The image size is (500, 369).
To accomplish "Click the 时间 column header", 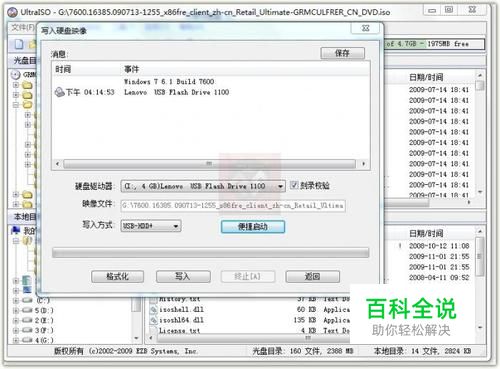I will pos(63,69).
